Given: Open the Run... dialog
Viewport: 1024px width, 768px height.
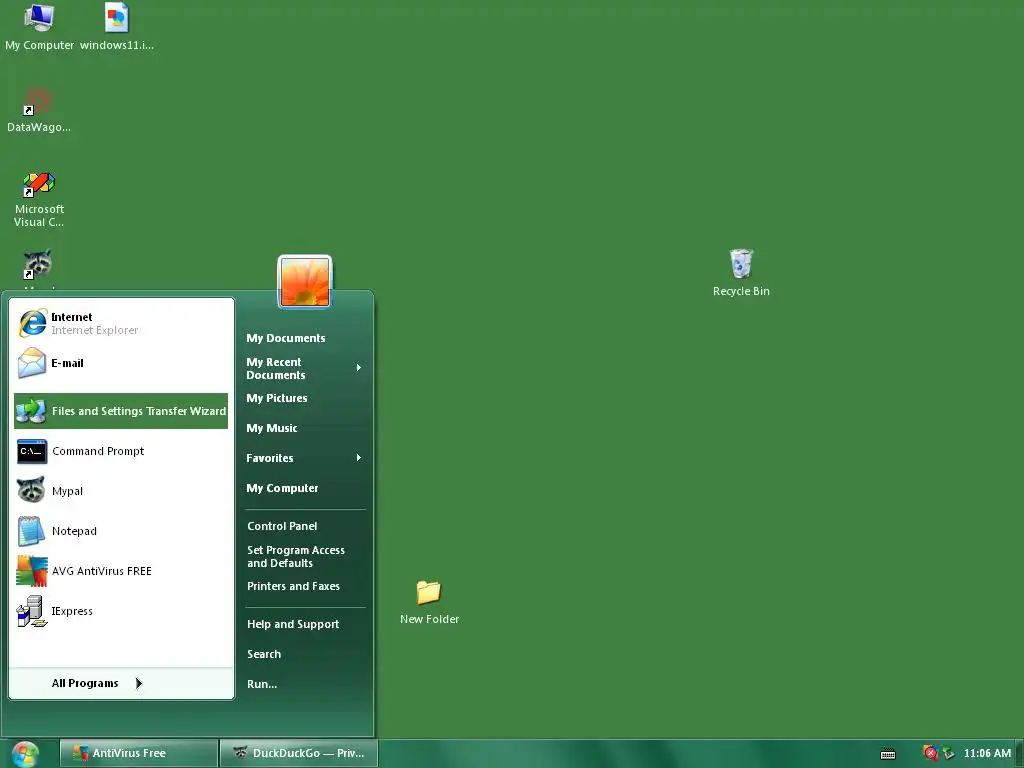Looking at the screenshot, I should [262, 684].
